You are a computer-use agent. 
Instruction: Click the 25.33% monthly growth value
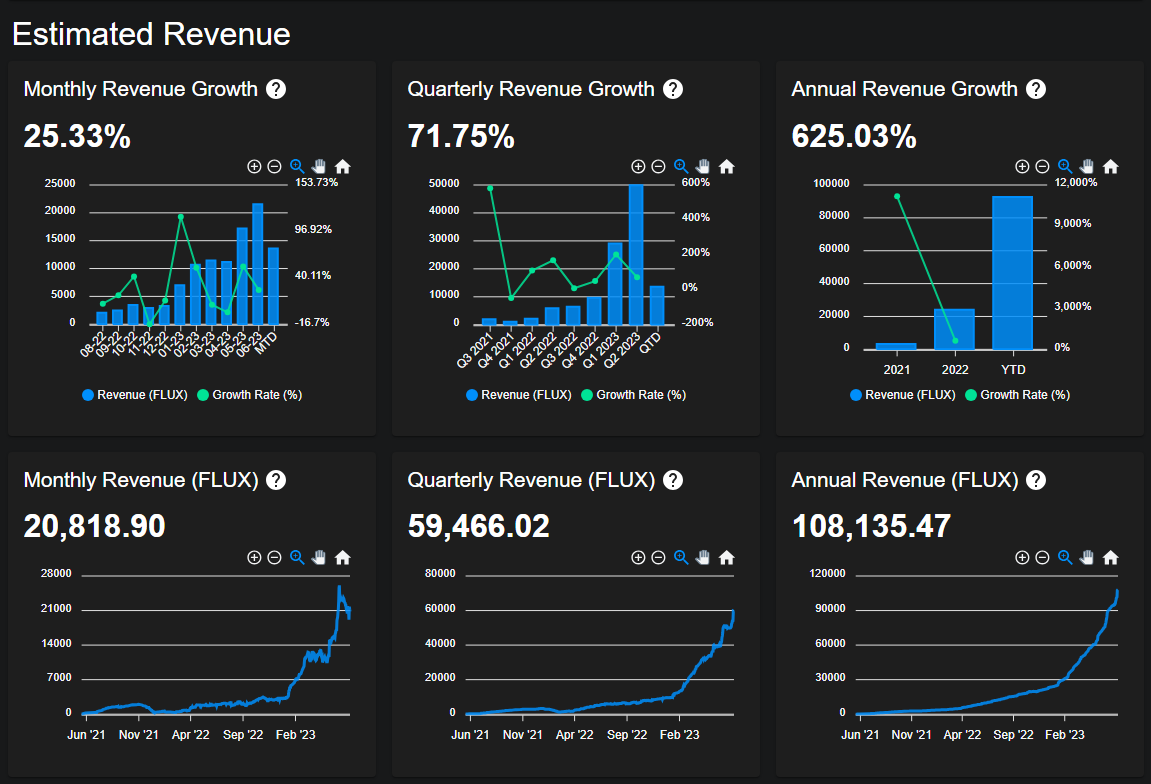pos(77,136)
